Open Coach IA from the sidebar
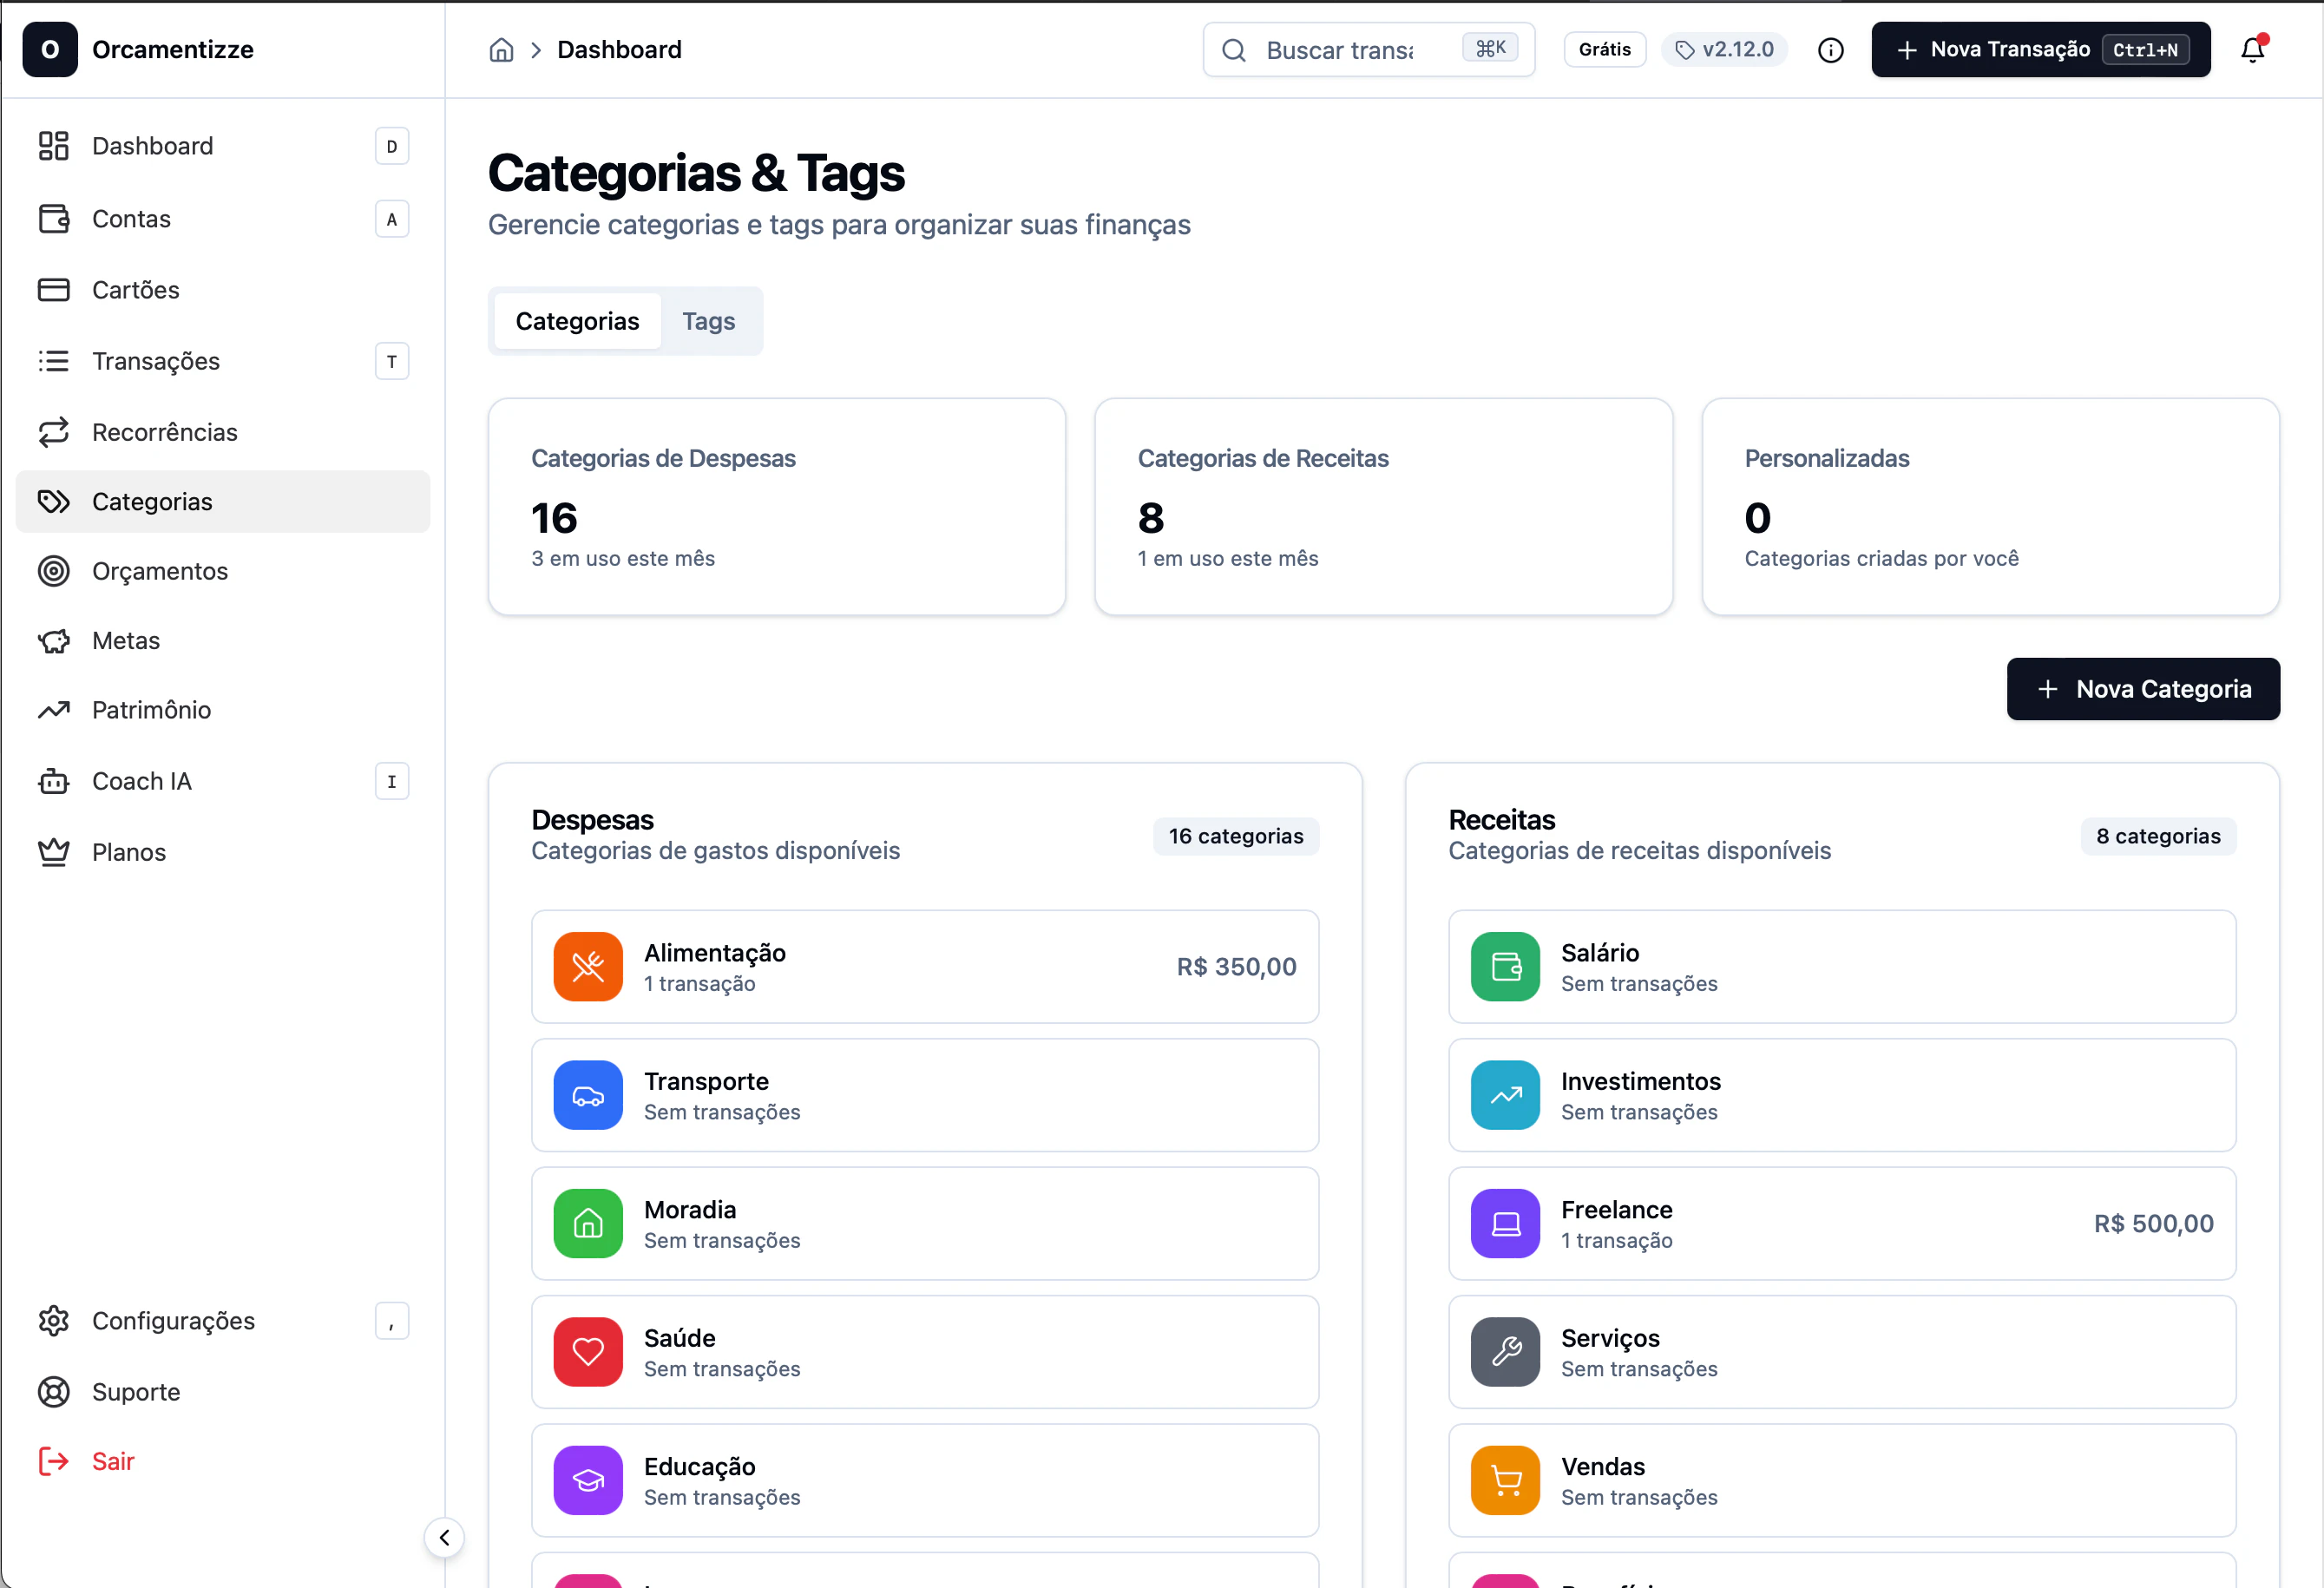2324x1588 pixels. point(141,781)
